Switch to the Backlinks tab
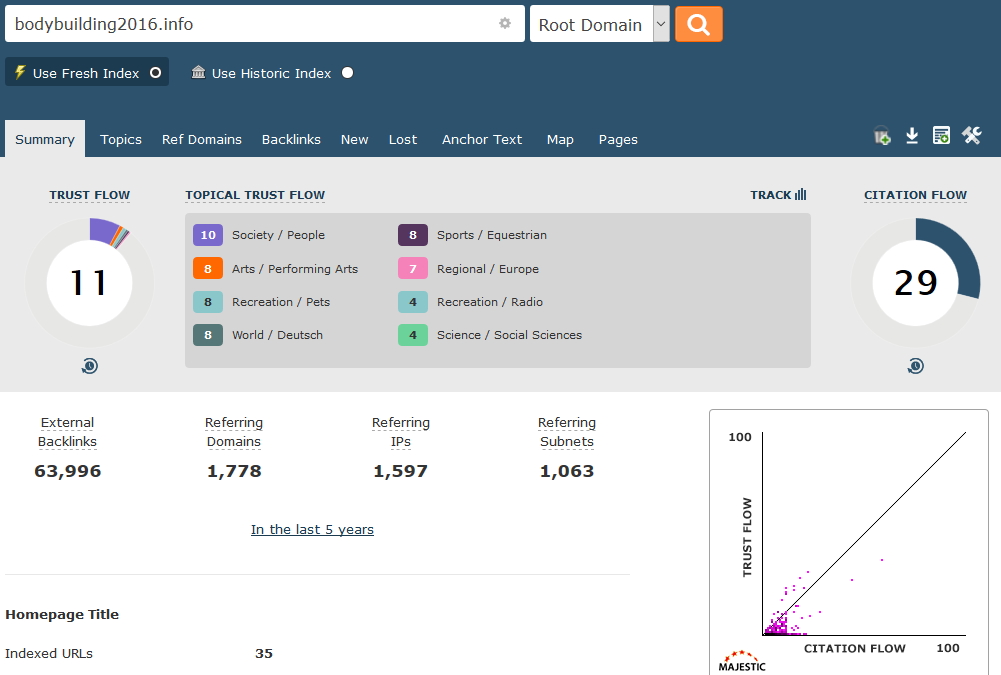Image resolution: width=1001 pixels, height=675 pixels. [291, 140]
